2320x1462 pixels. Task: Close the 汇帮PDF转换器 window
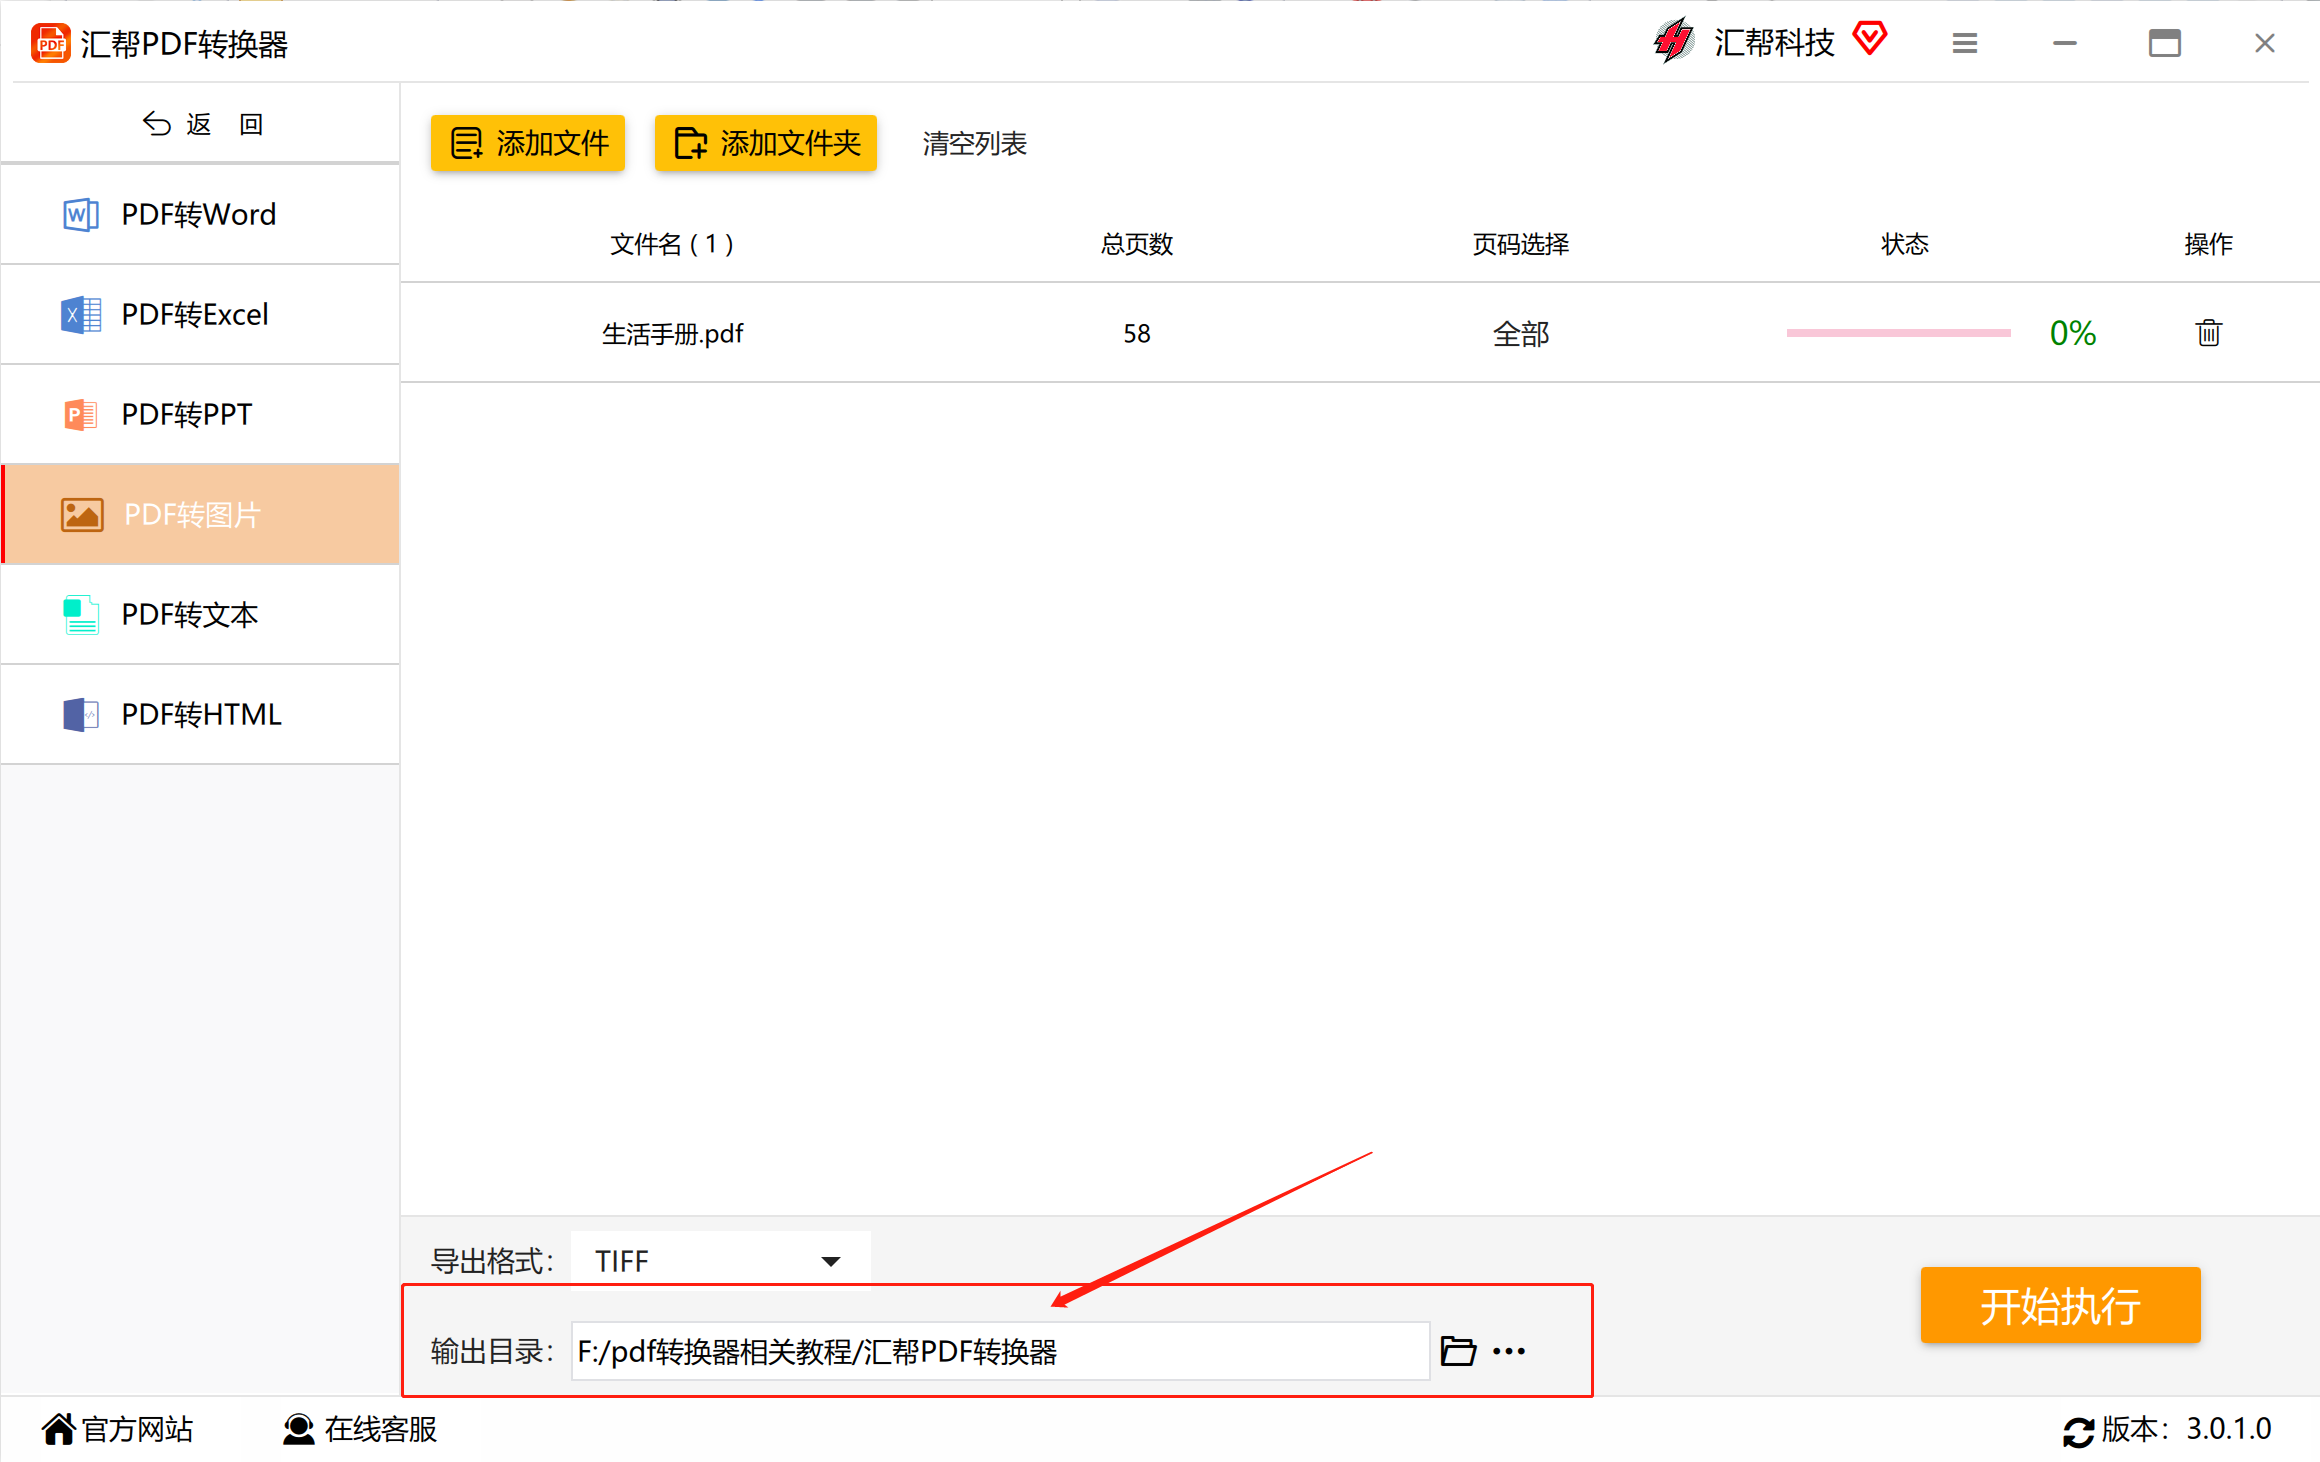pos(2265,43)
